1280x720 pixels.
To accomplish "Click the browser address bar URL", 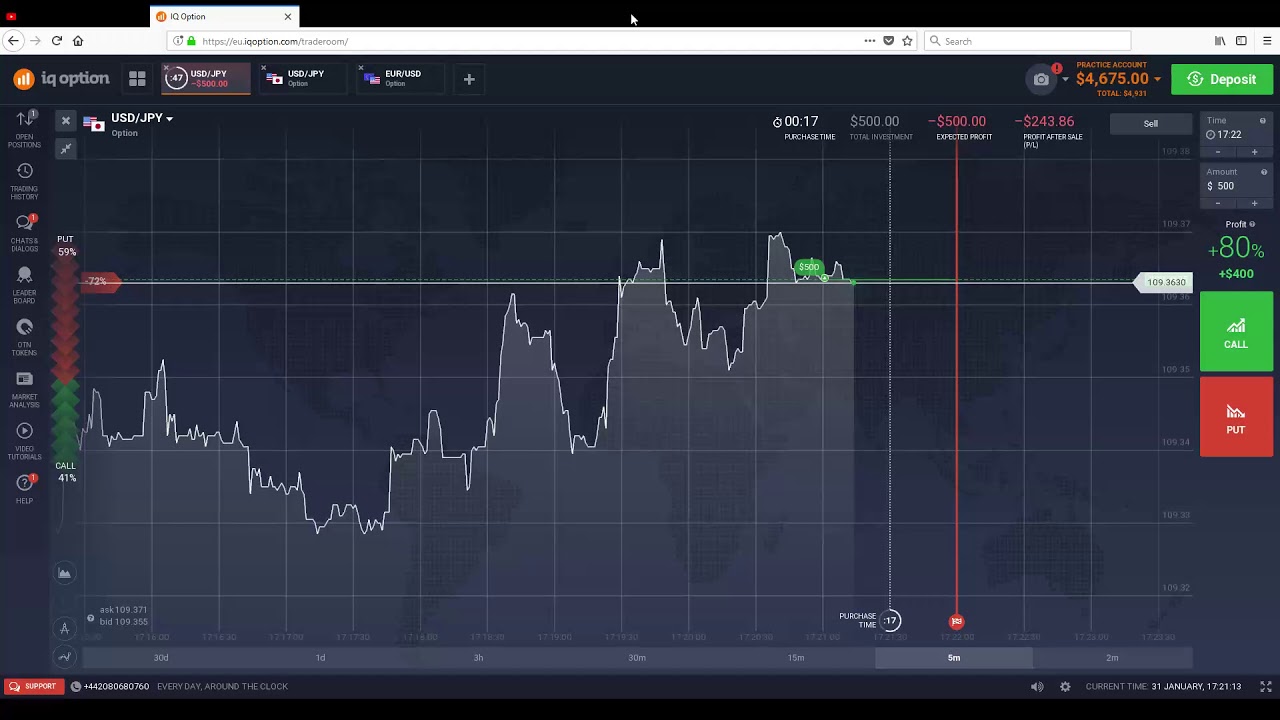I will tap(275, 41).
